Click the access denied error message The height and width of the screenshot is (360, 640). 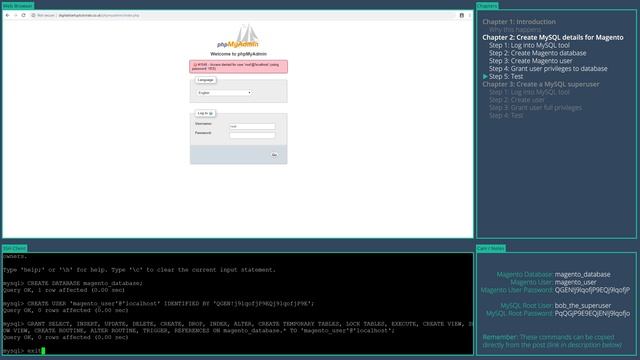[x=238, y=67]
